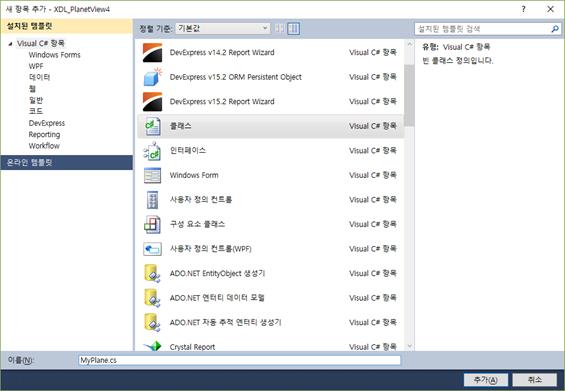Click the C# 클래스 template icon
The image size is (565, 391).
[152, 126]
